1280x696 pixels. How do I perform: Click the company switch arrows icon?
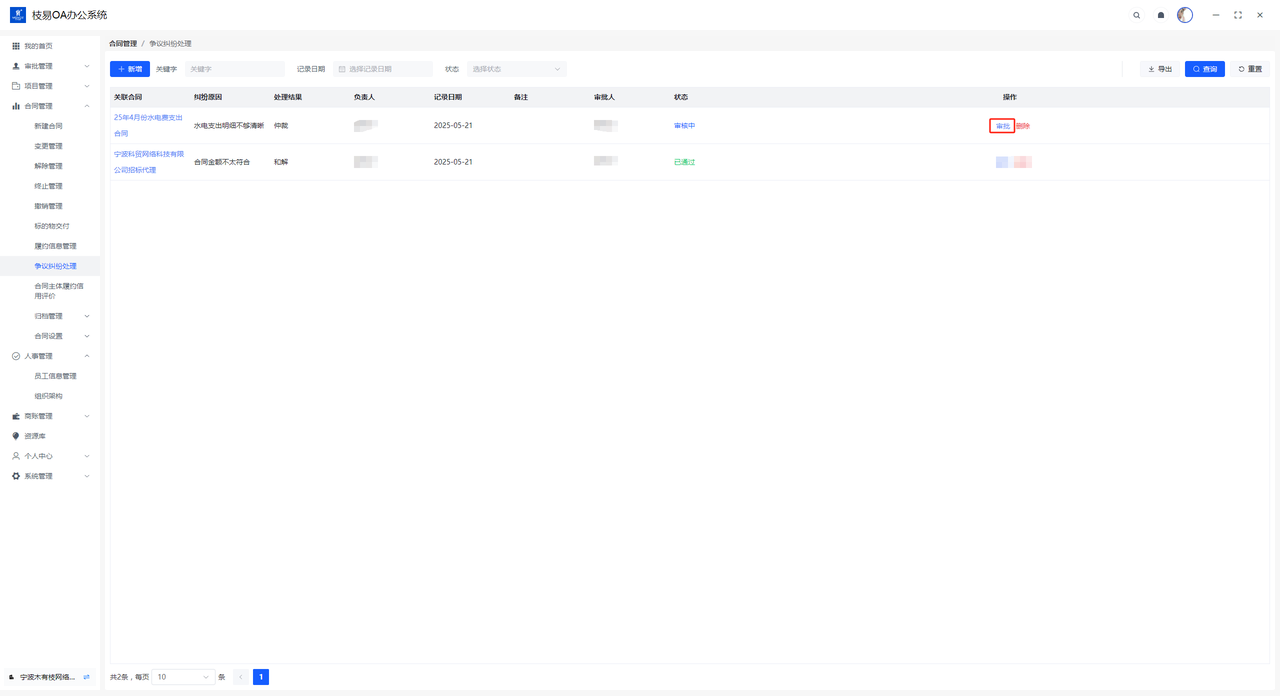click(86, 677)
